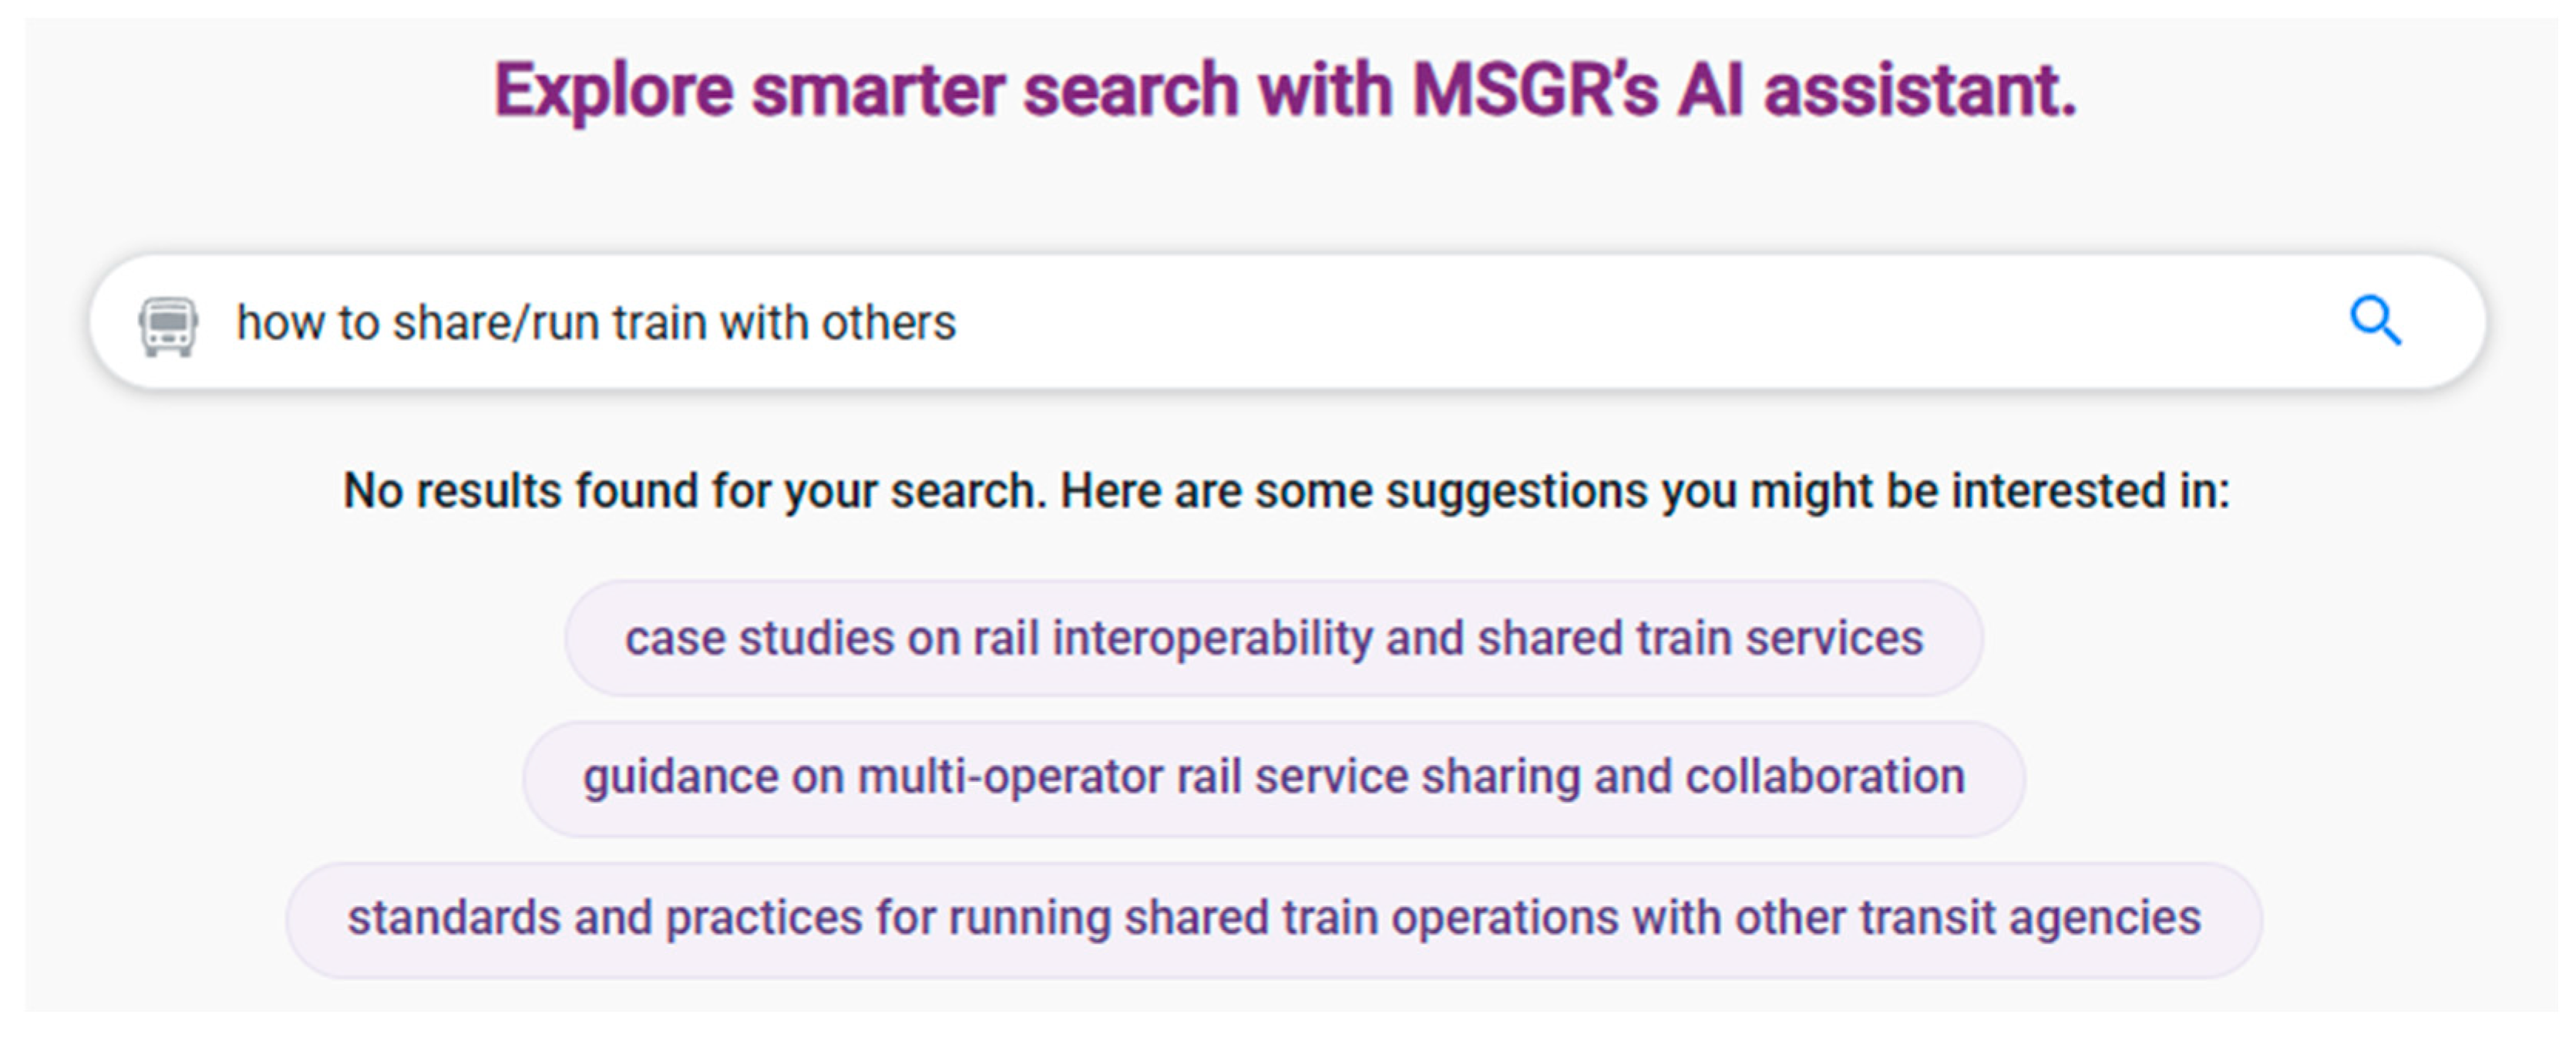Click the suggestion mentioning collaboration
Viewport: 2576px width, 1041px height.
(x=1273, y=777)
